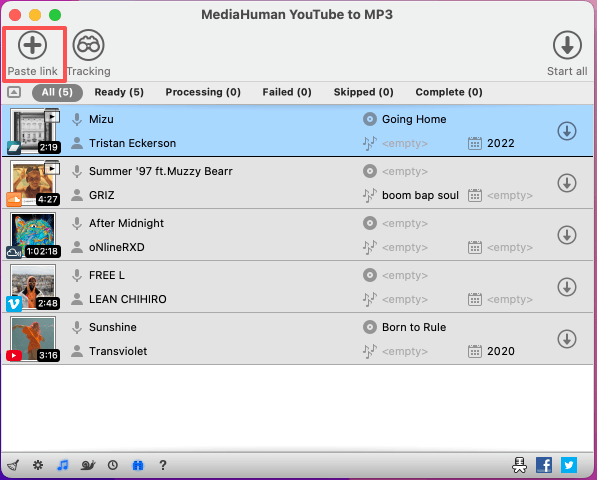Image resolution: width=597 pixels, height=480 pixels.
Task: Click the SoundCloud badge on Summer '97 thumbnail
Action: [14, 199]
